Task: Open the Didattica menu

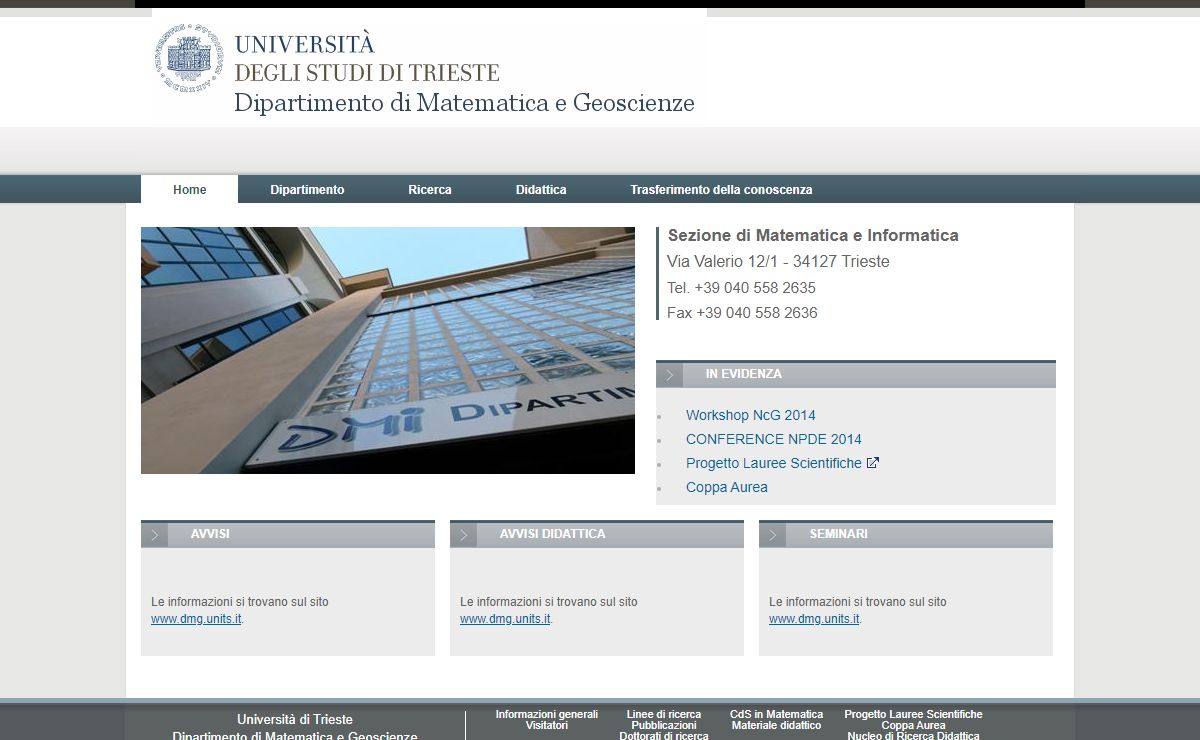Action: point(541,189)
